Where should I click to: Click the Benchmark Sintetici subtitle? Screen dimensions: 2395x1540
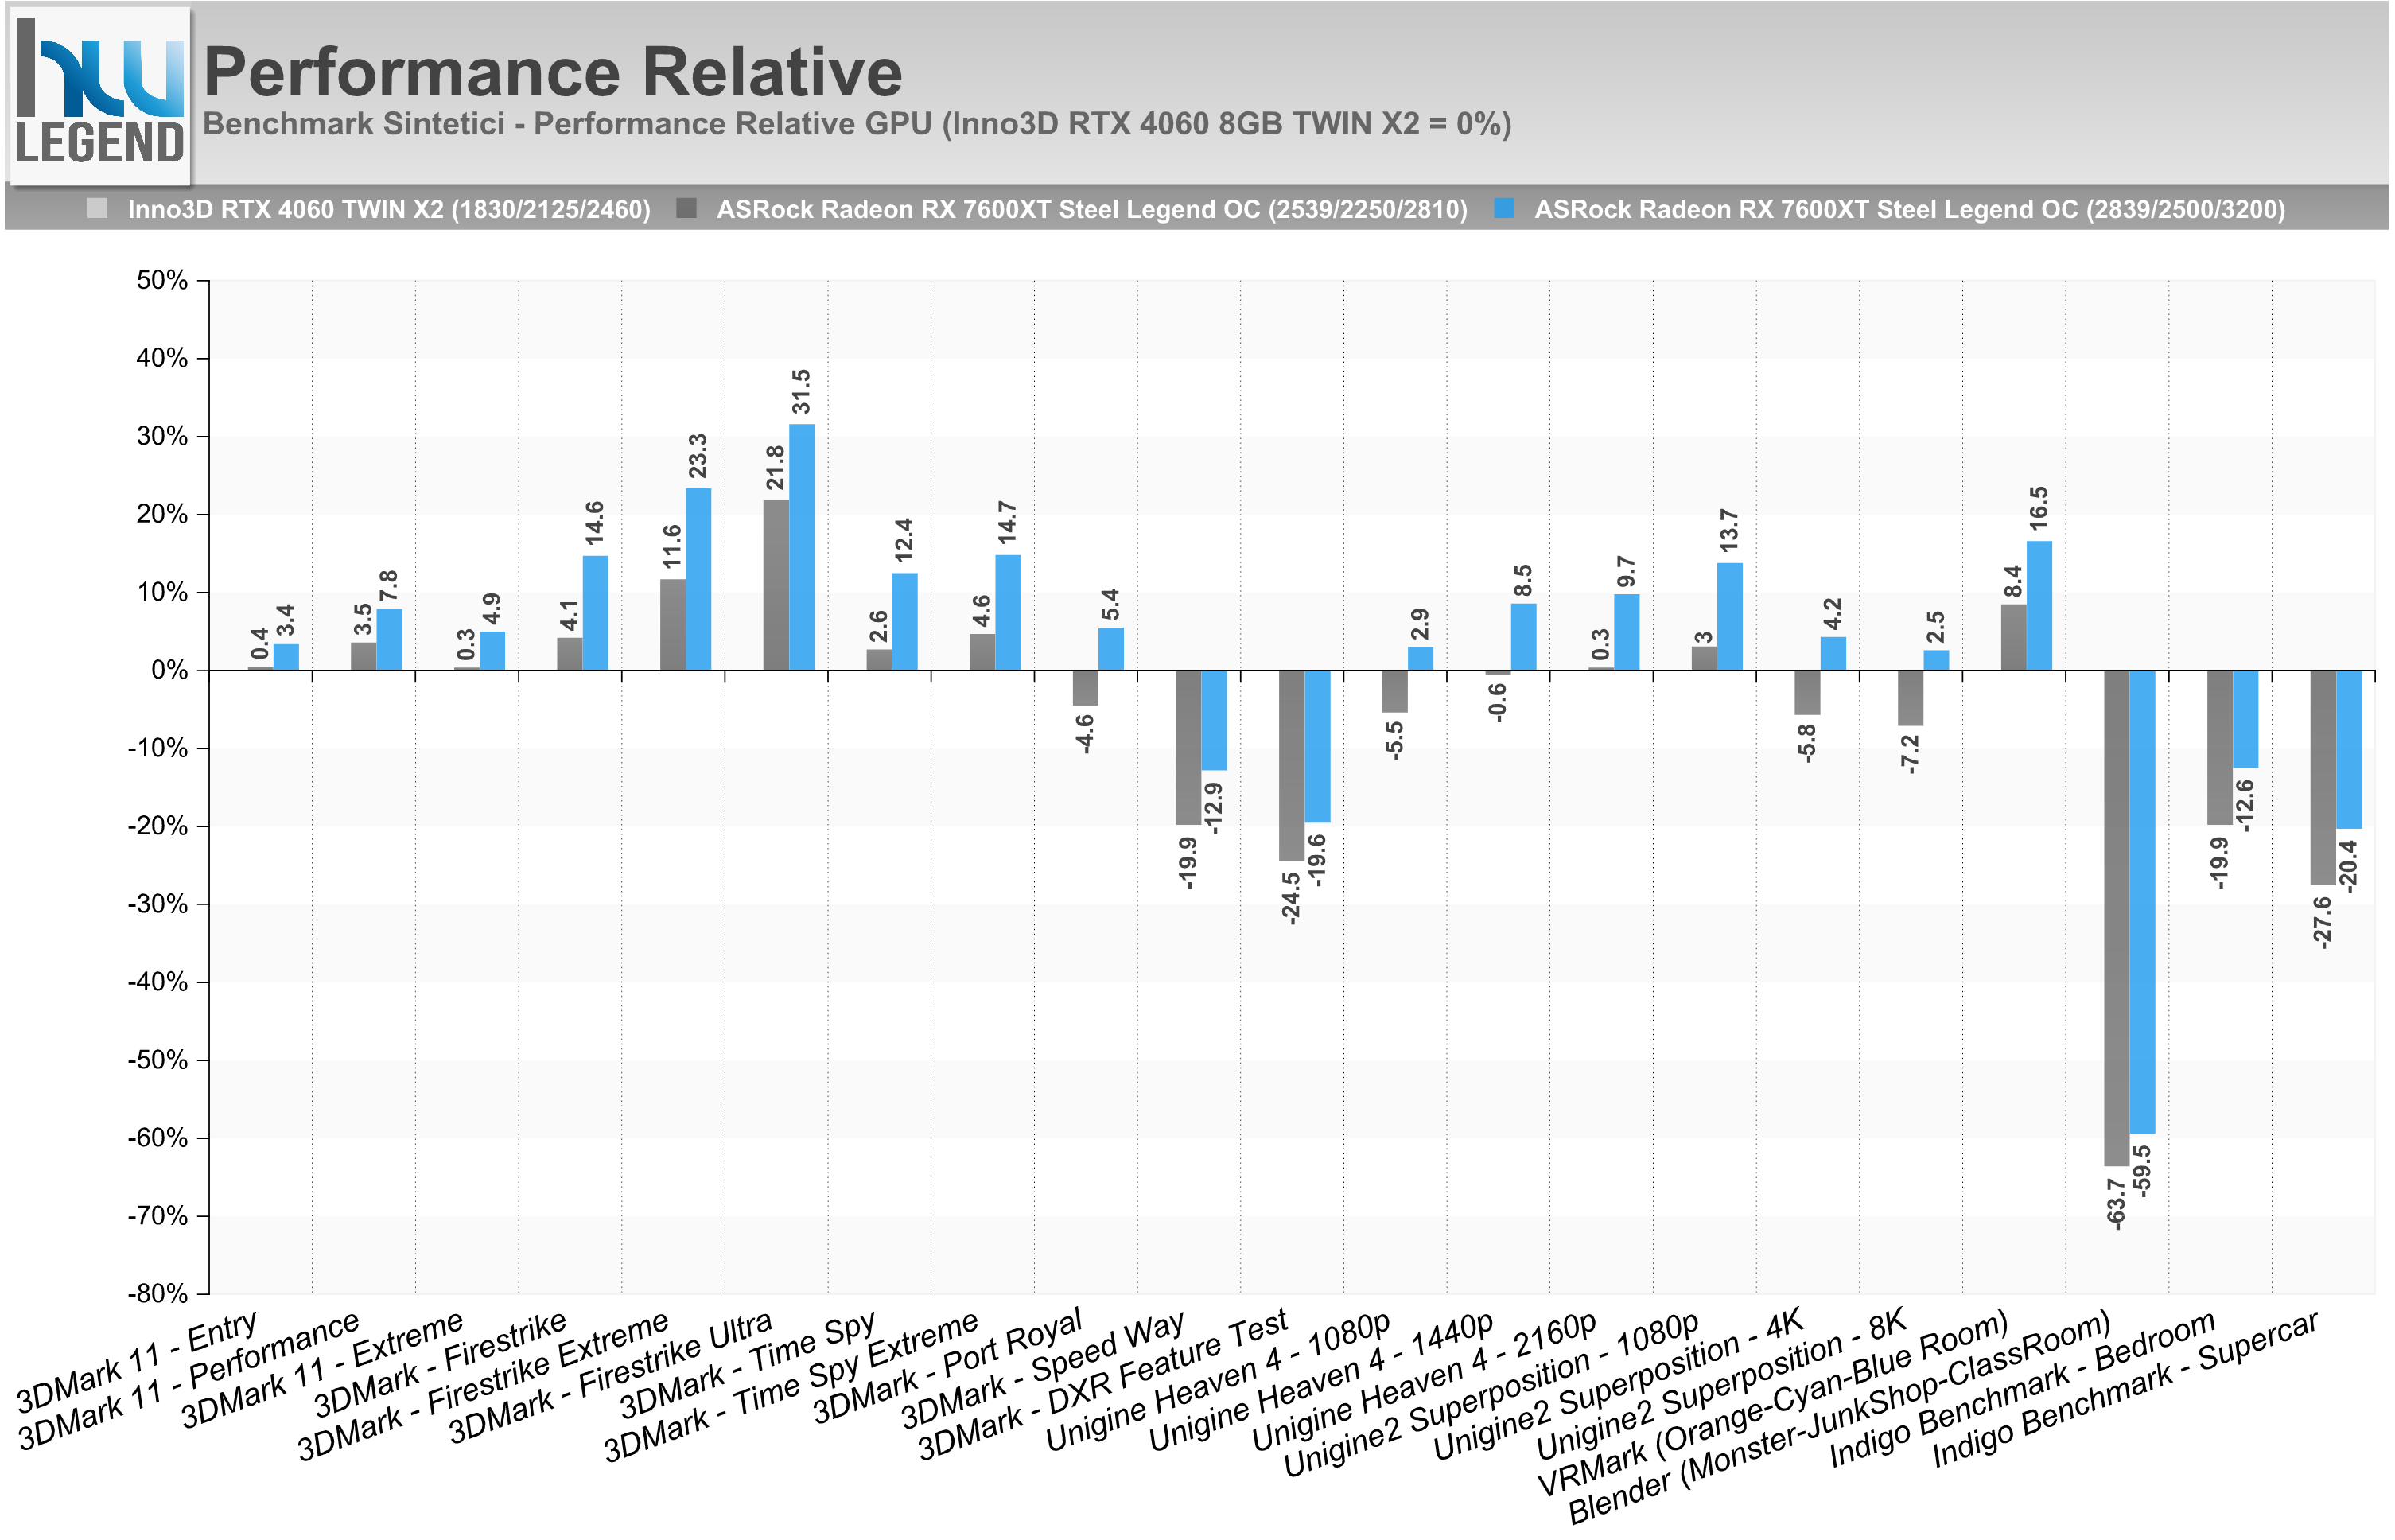(x=857, y=124)
